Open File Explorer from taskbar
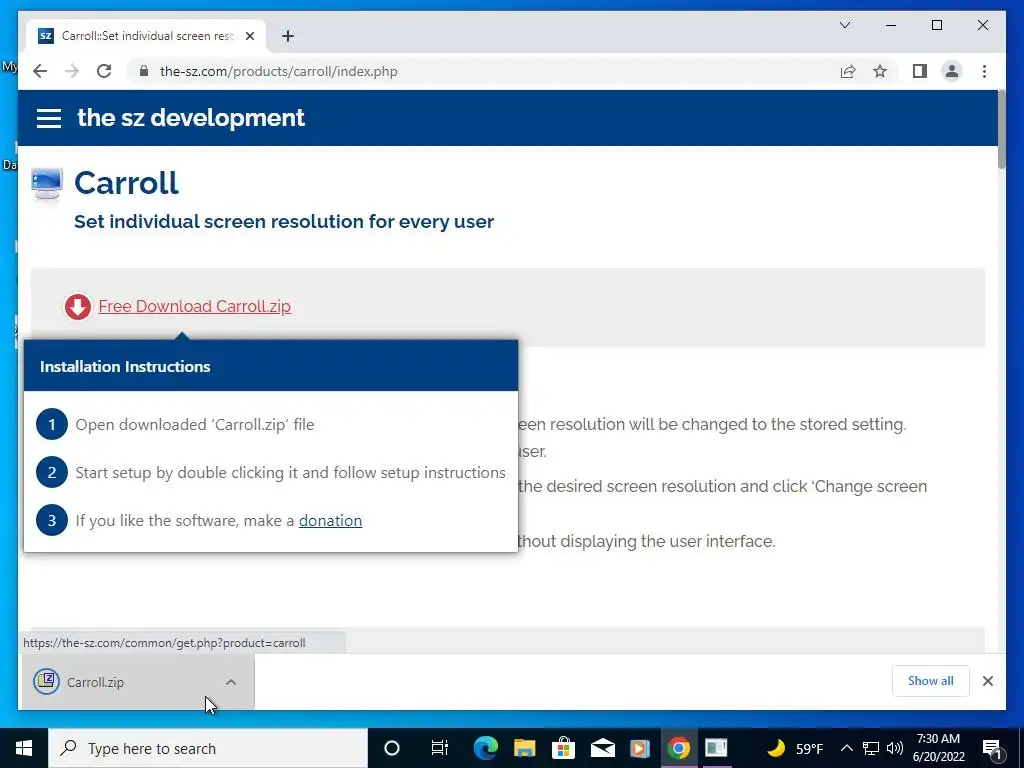1024x768 pixels. [x=524, y=748]
